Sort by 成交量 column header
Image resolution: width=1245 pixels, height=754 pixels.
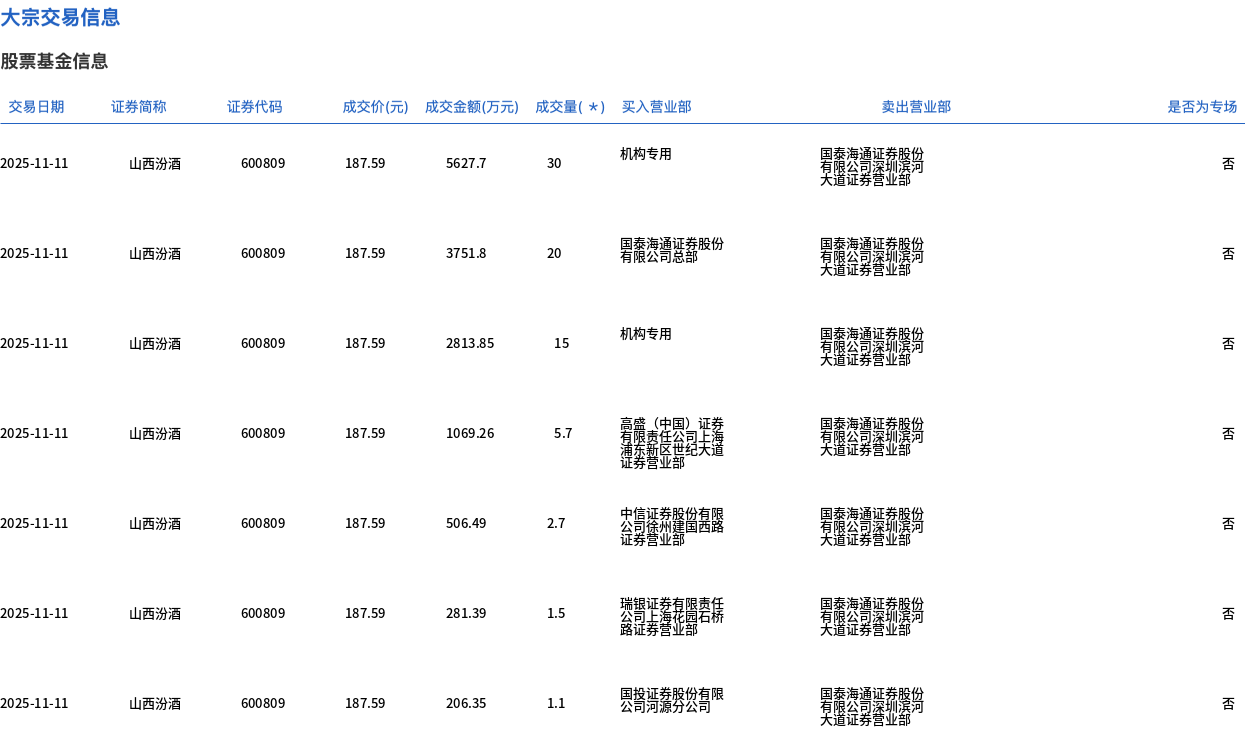tap(570, 107)
